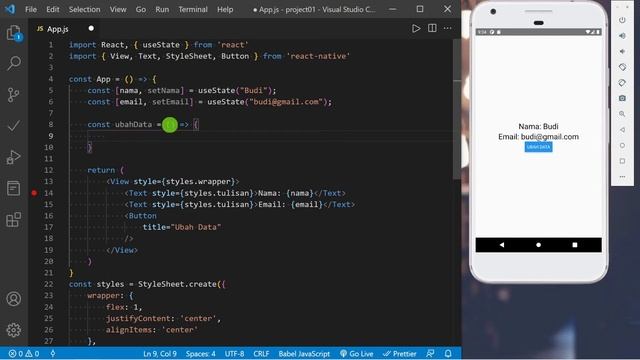Change line ending via CRLF
The height and width of the screenshot is (360, 640).
[261, 353]
